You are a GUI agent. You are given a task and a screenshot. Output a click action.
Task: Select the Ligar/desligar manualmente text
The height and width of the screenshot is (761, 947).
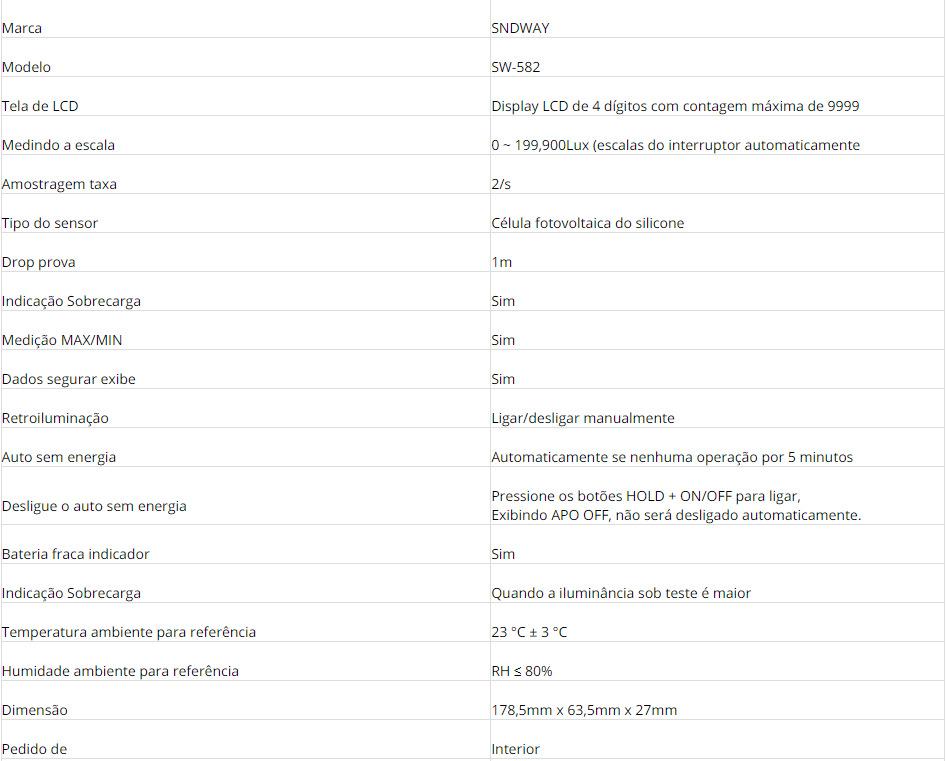(582, 418)
